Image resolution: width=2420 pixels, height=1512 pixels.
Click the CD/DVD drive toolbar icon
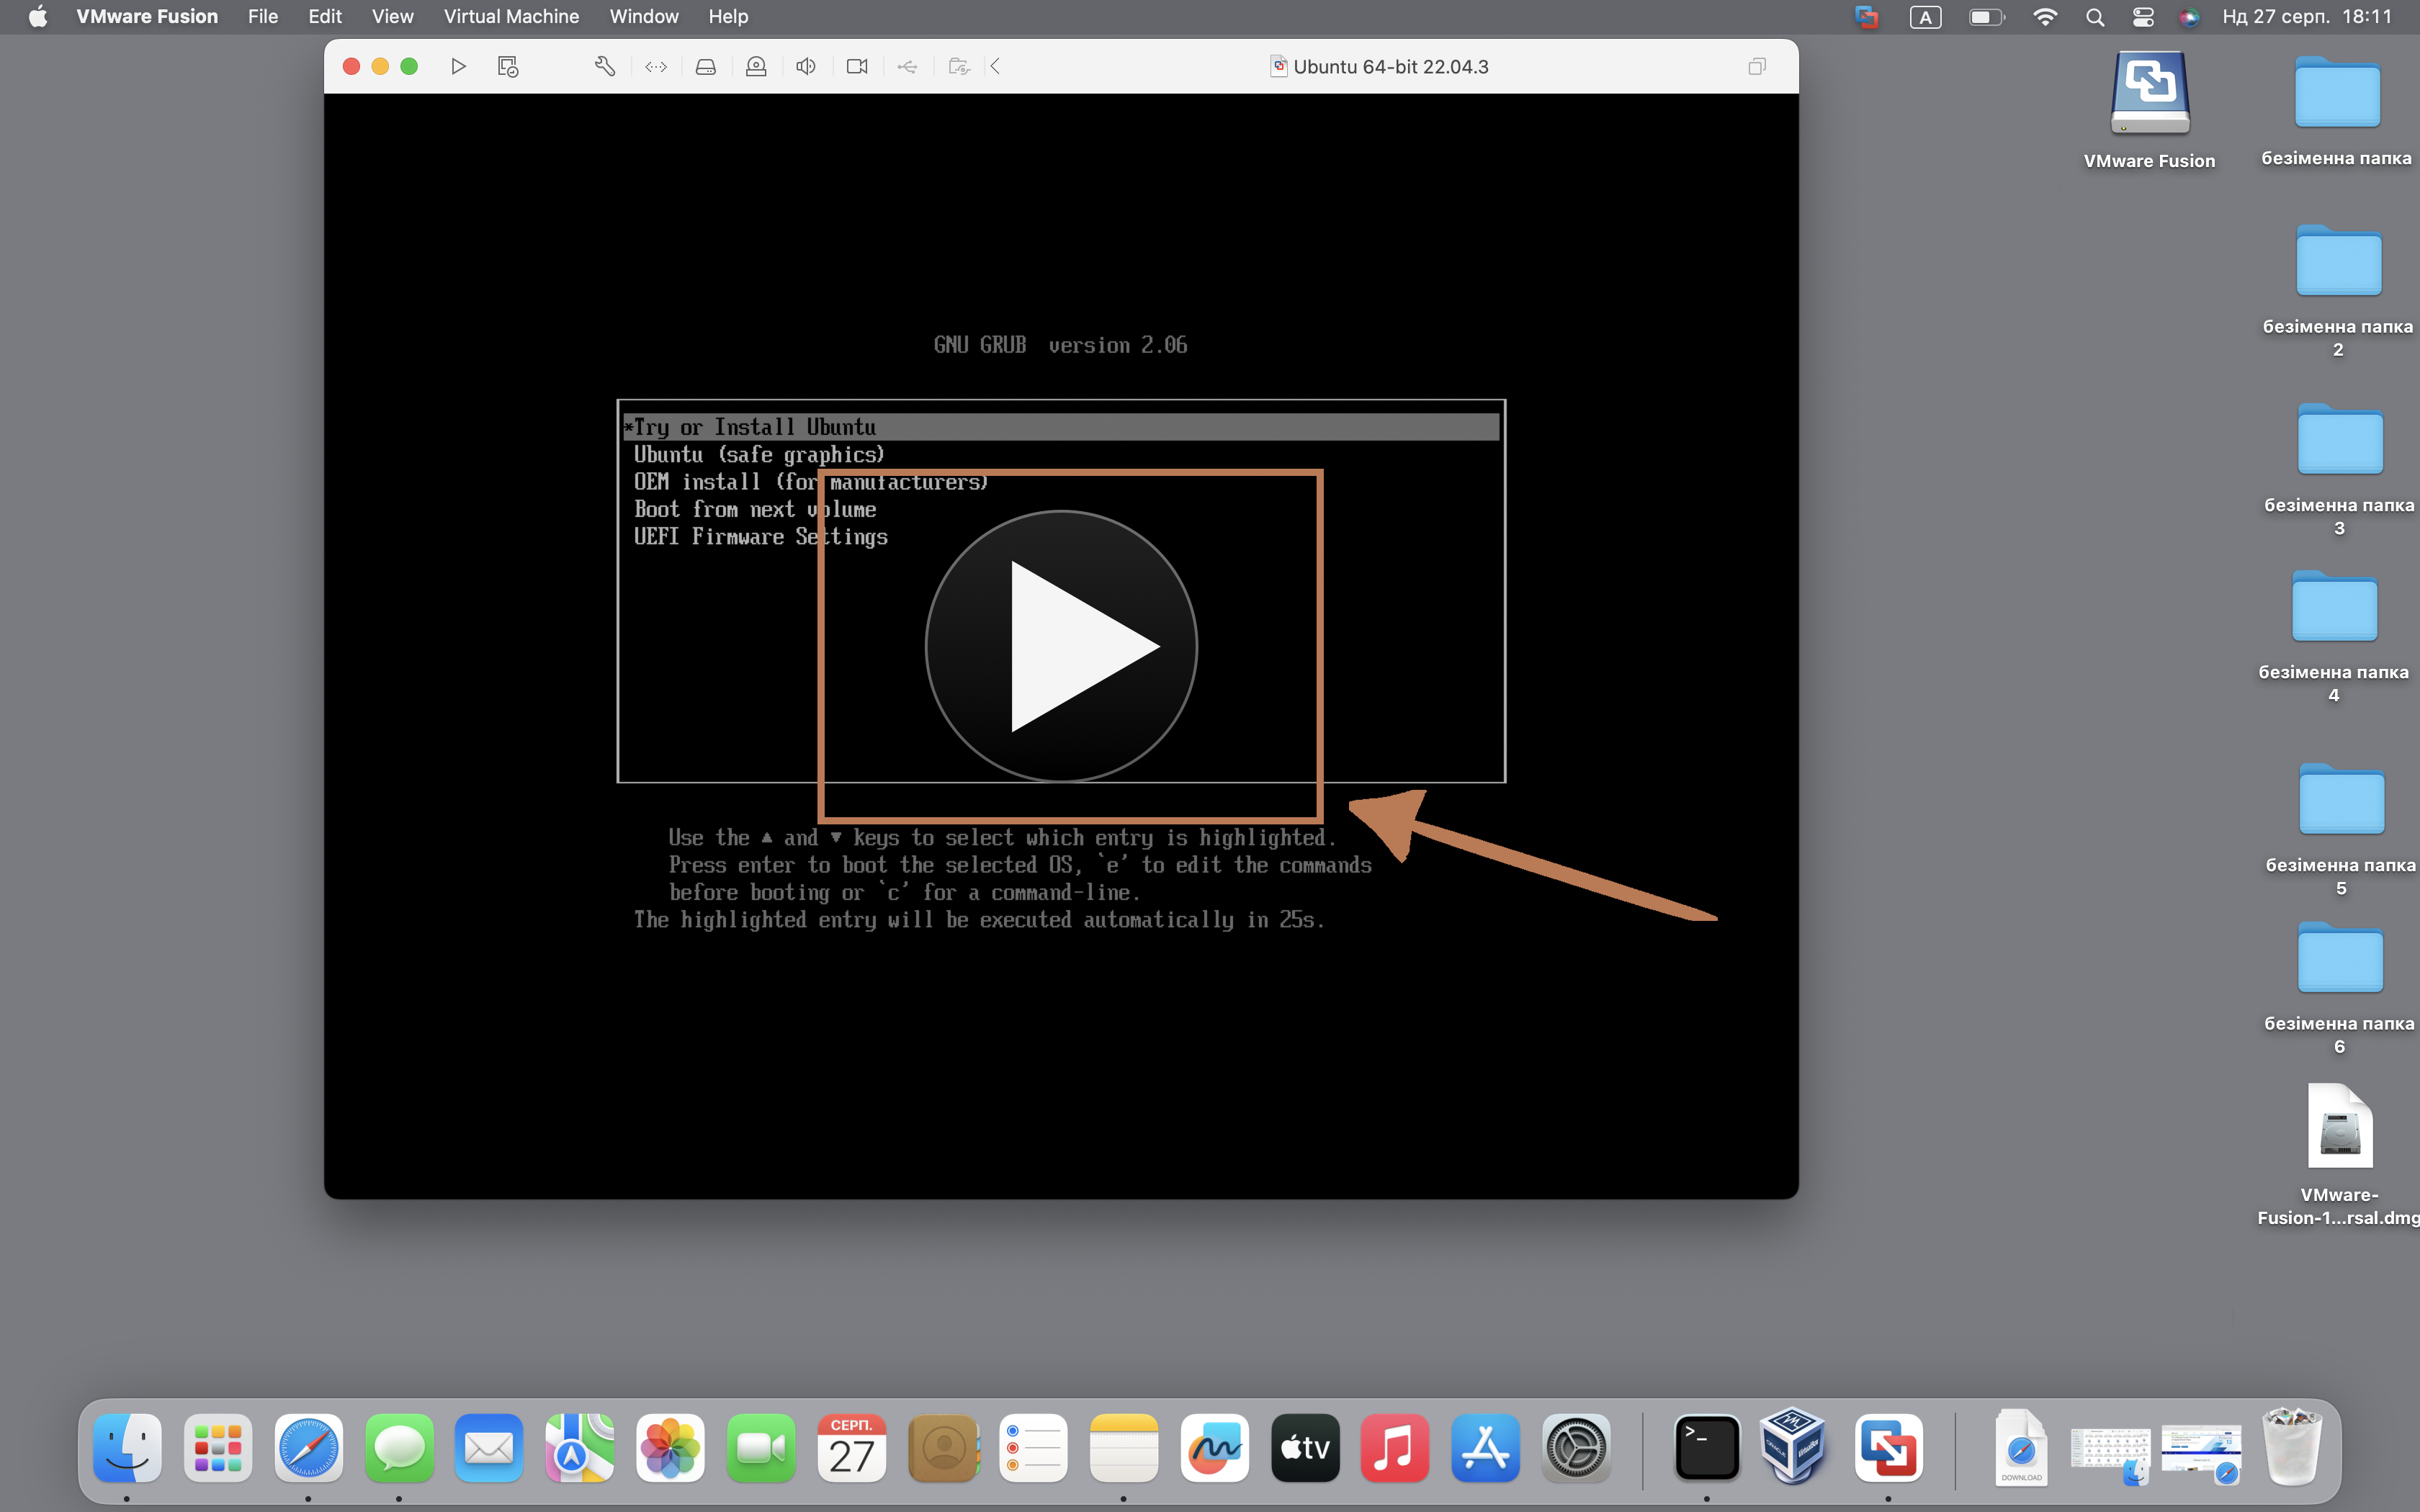pos(756,66)
